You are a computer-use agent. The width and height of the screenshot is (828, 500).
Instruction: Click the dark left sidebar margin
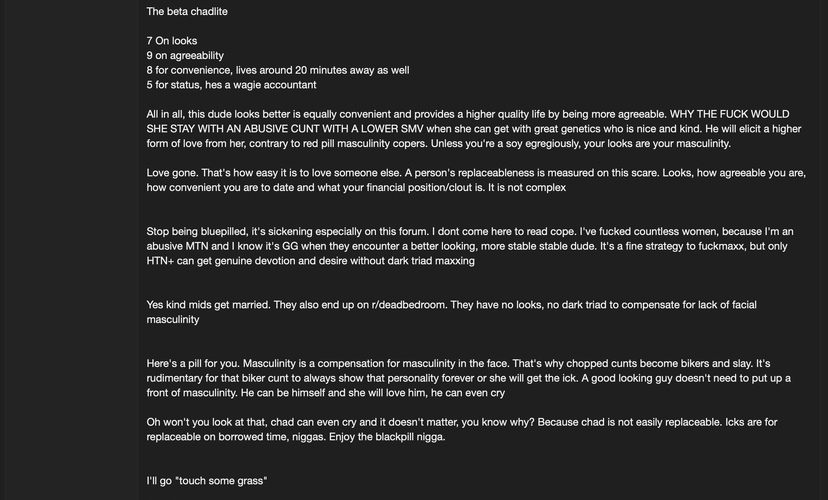tap(71, 250)
